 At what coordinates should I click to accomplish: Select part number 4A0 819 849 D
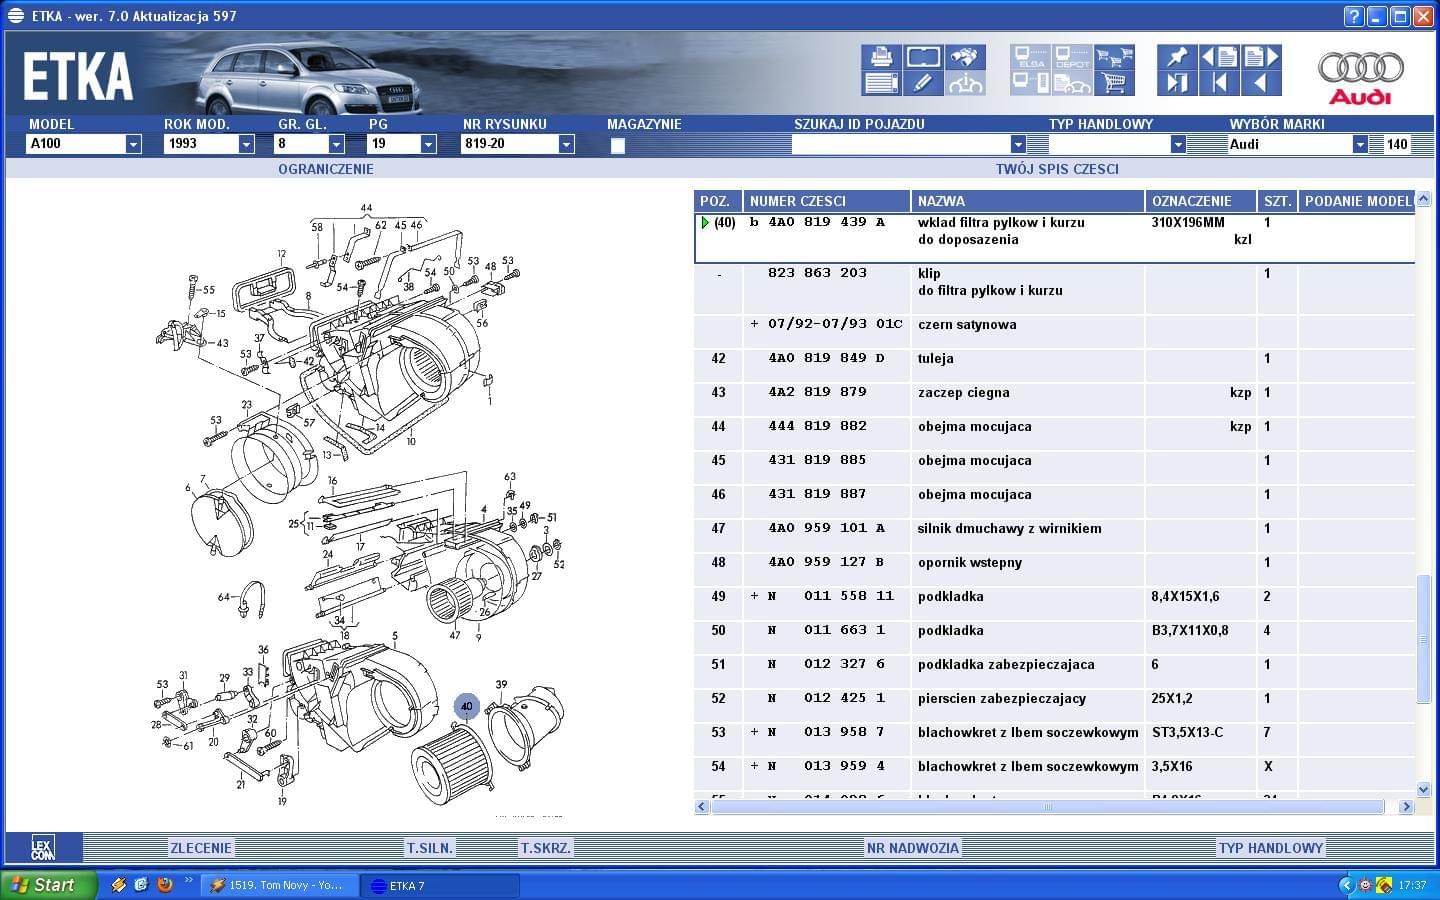[x=826, y=358]
